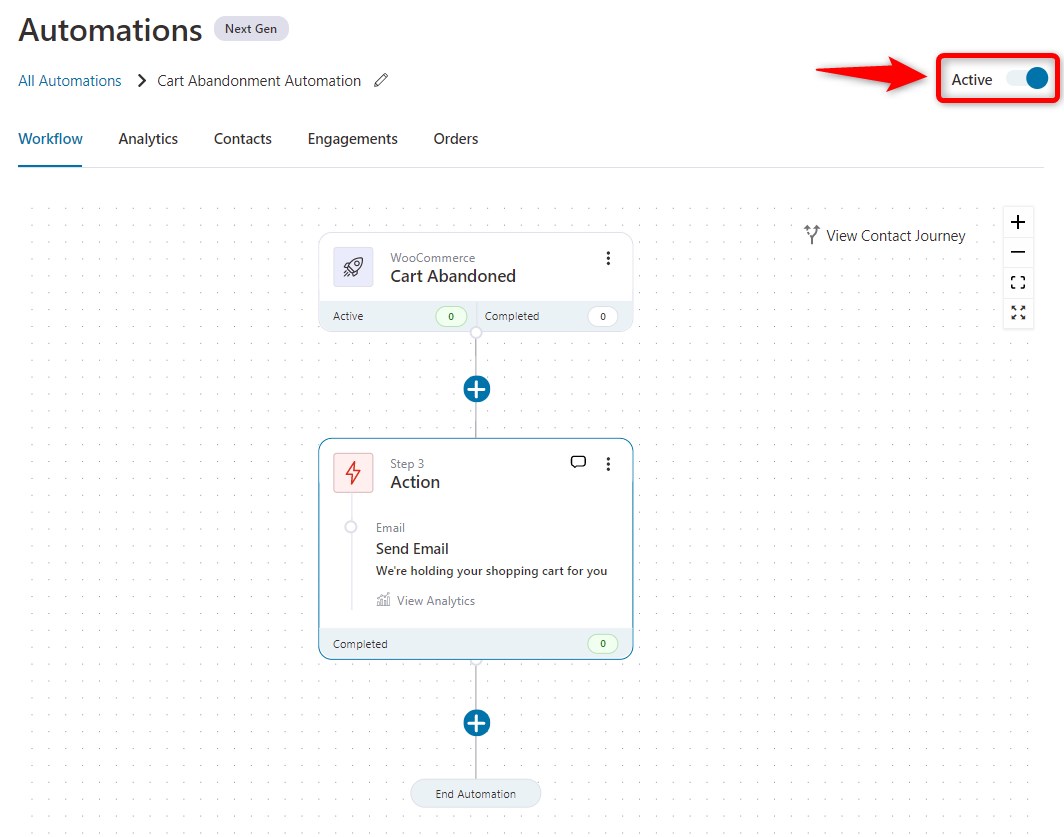Open the Engagements tab
This screenshot has width=1064, height=837.
(x=352, y=138)
